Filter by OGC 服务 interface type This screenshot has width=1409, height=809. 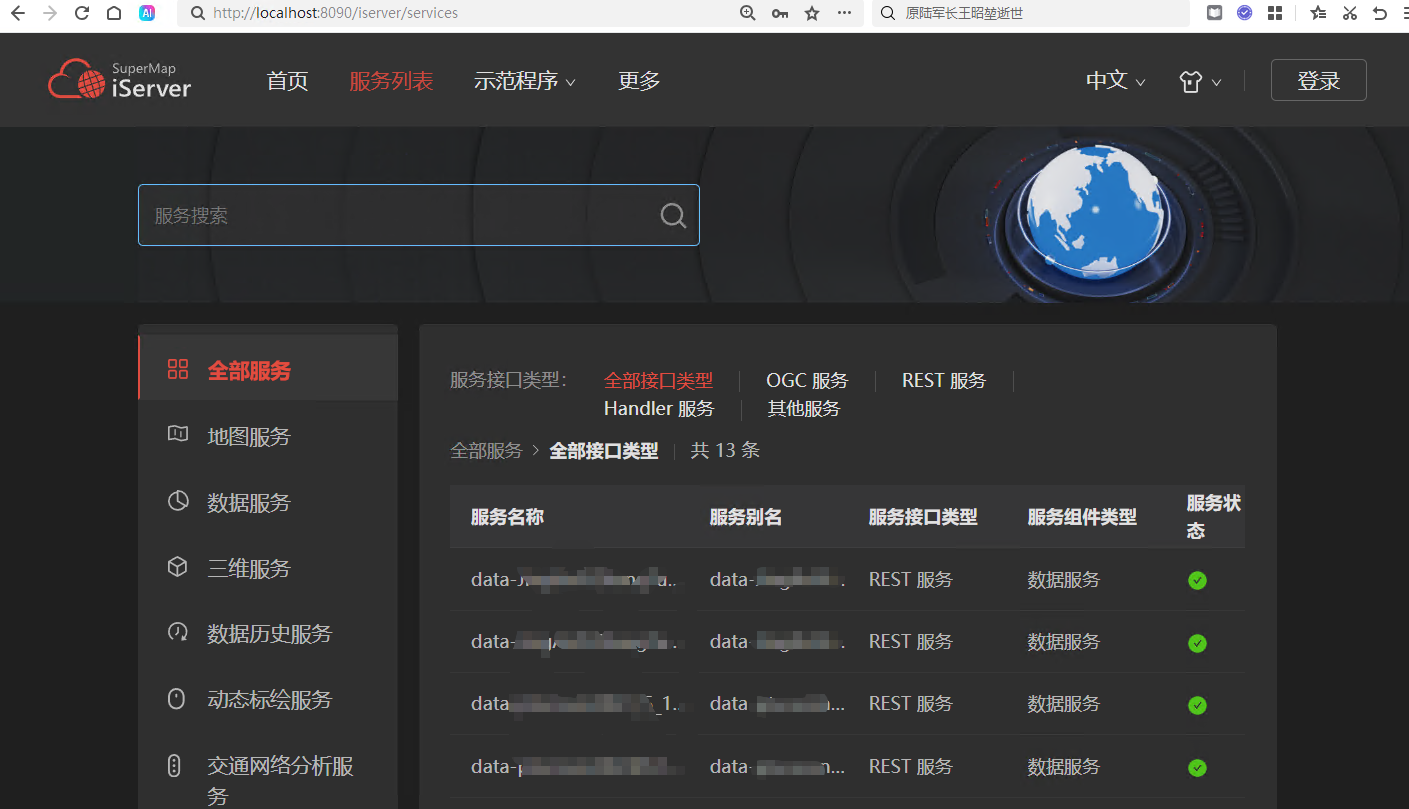pyautogui.click(x=806, y=381)
